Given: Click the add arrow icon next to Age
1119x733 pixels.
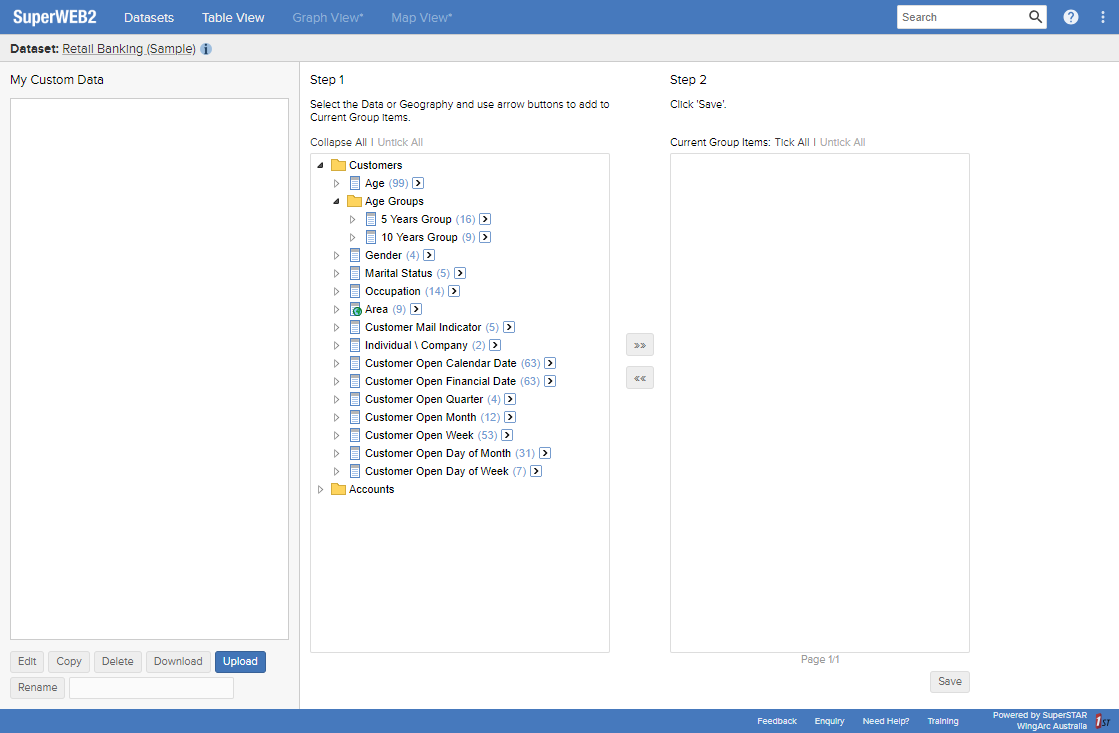Looking at the screenshot, I should 418,183.
